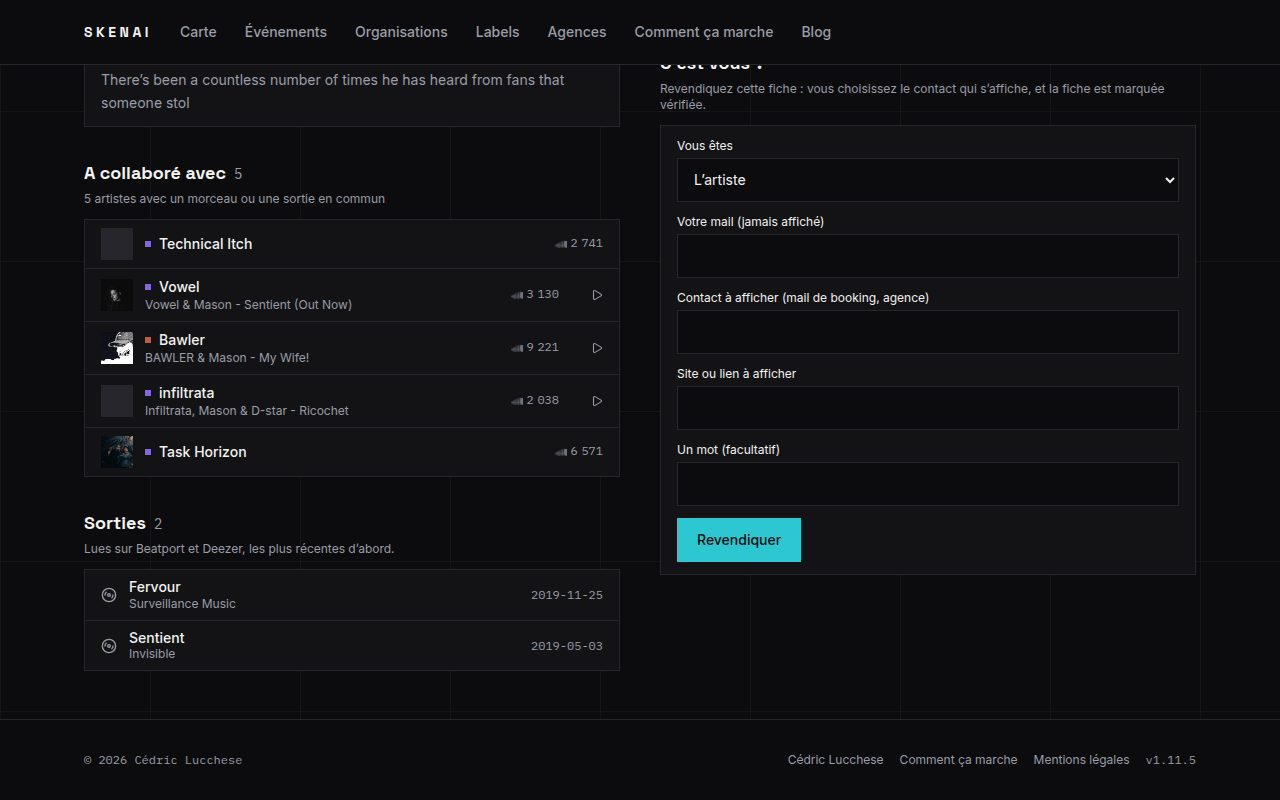Click the Revendiquer button

click(x=739, y=540)
